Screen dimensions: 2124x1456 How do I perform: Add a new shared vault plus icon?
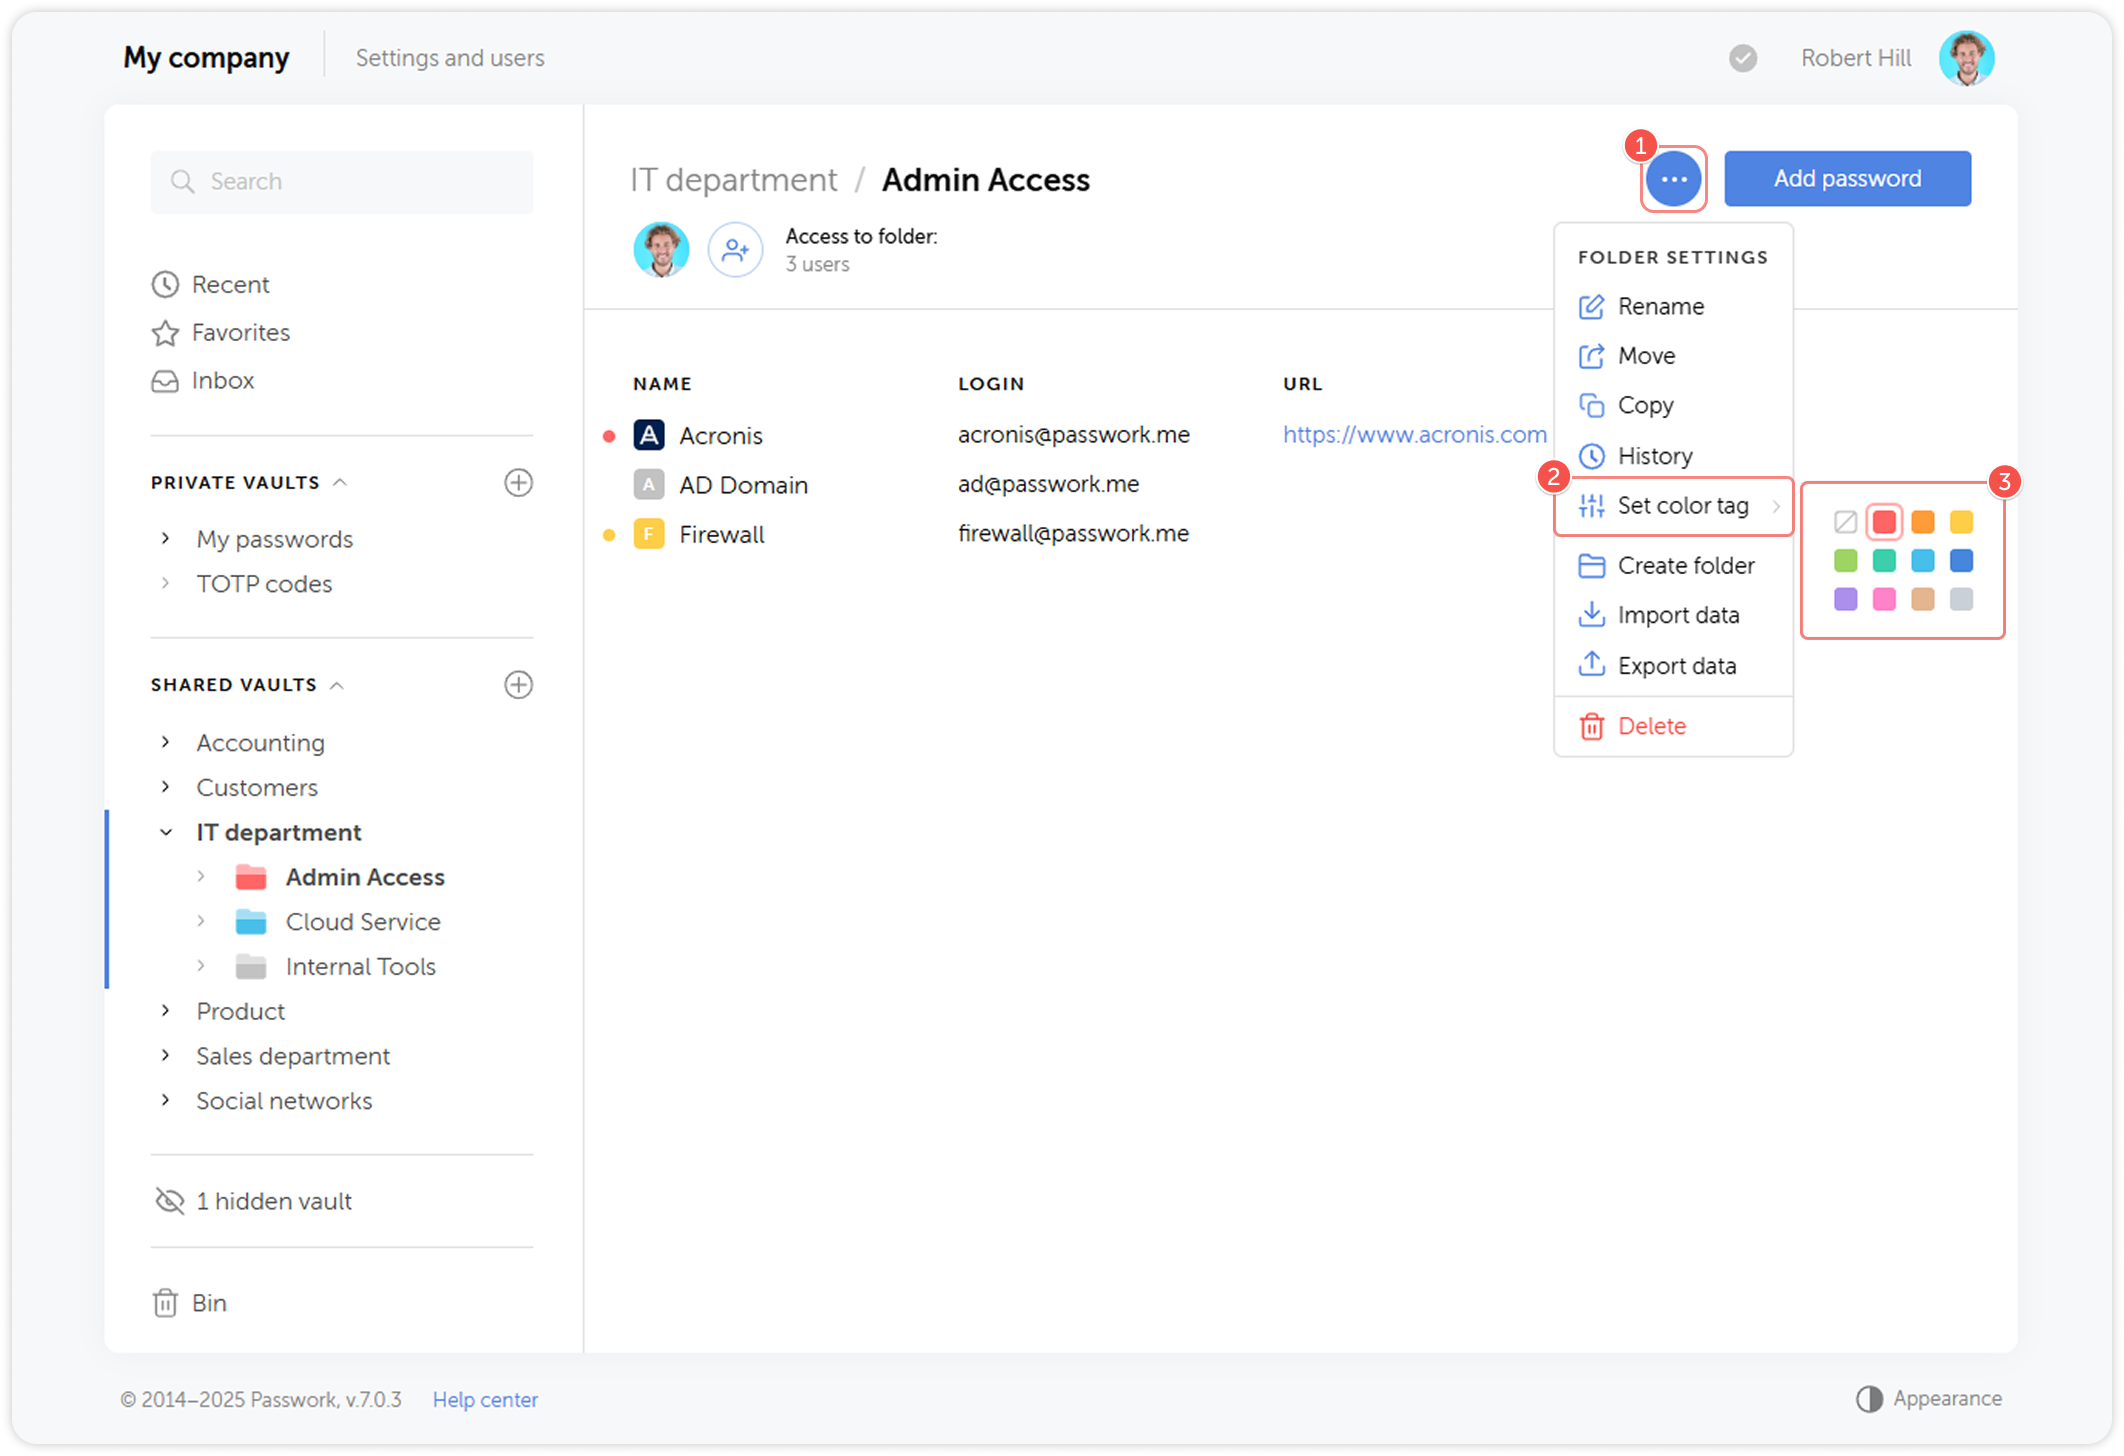[x=518, y=685]
